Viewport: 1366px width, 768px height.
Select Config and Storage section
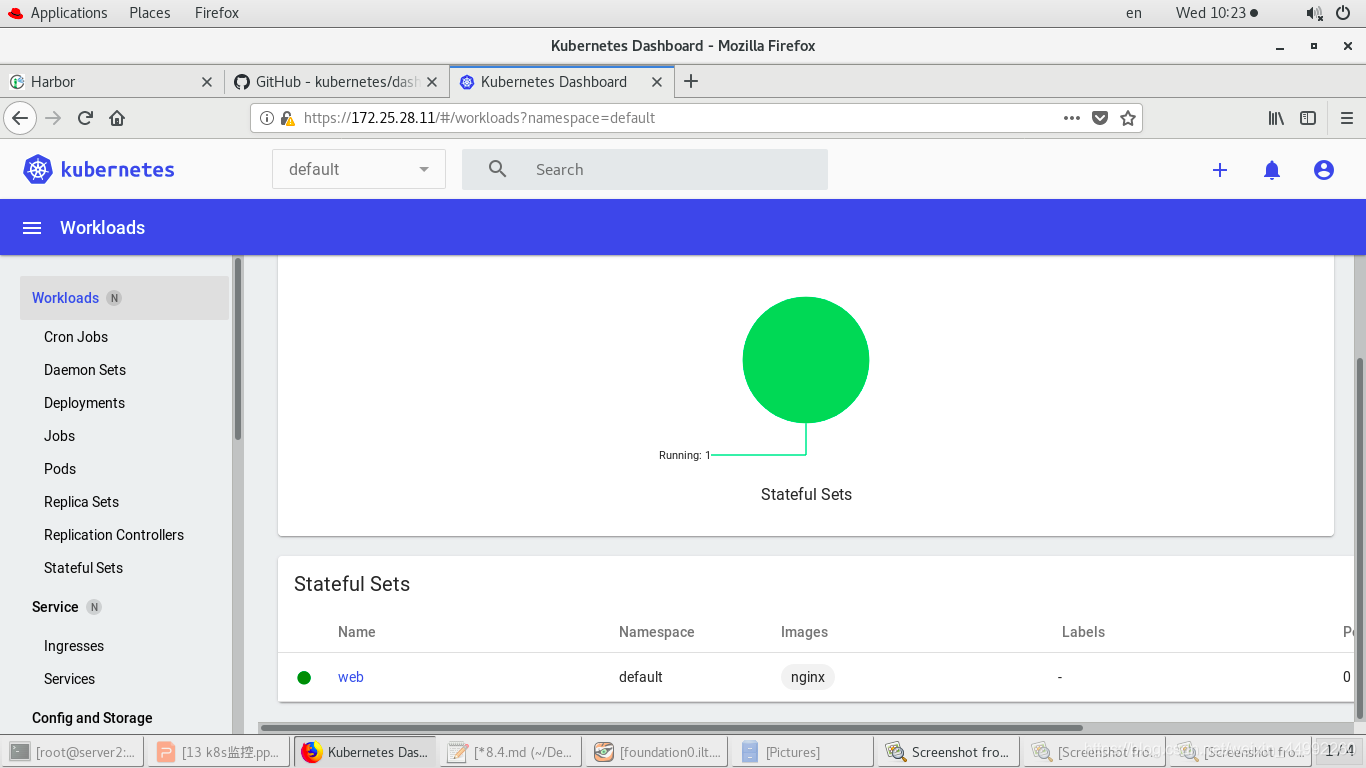coord(92,718)
